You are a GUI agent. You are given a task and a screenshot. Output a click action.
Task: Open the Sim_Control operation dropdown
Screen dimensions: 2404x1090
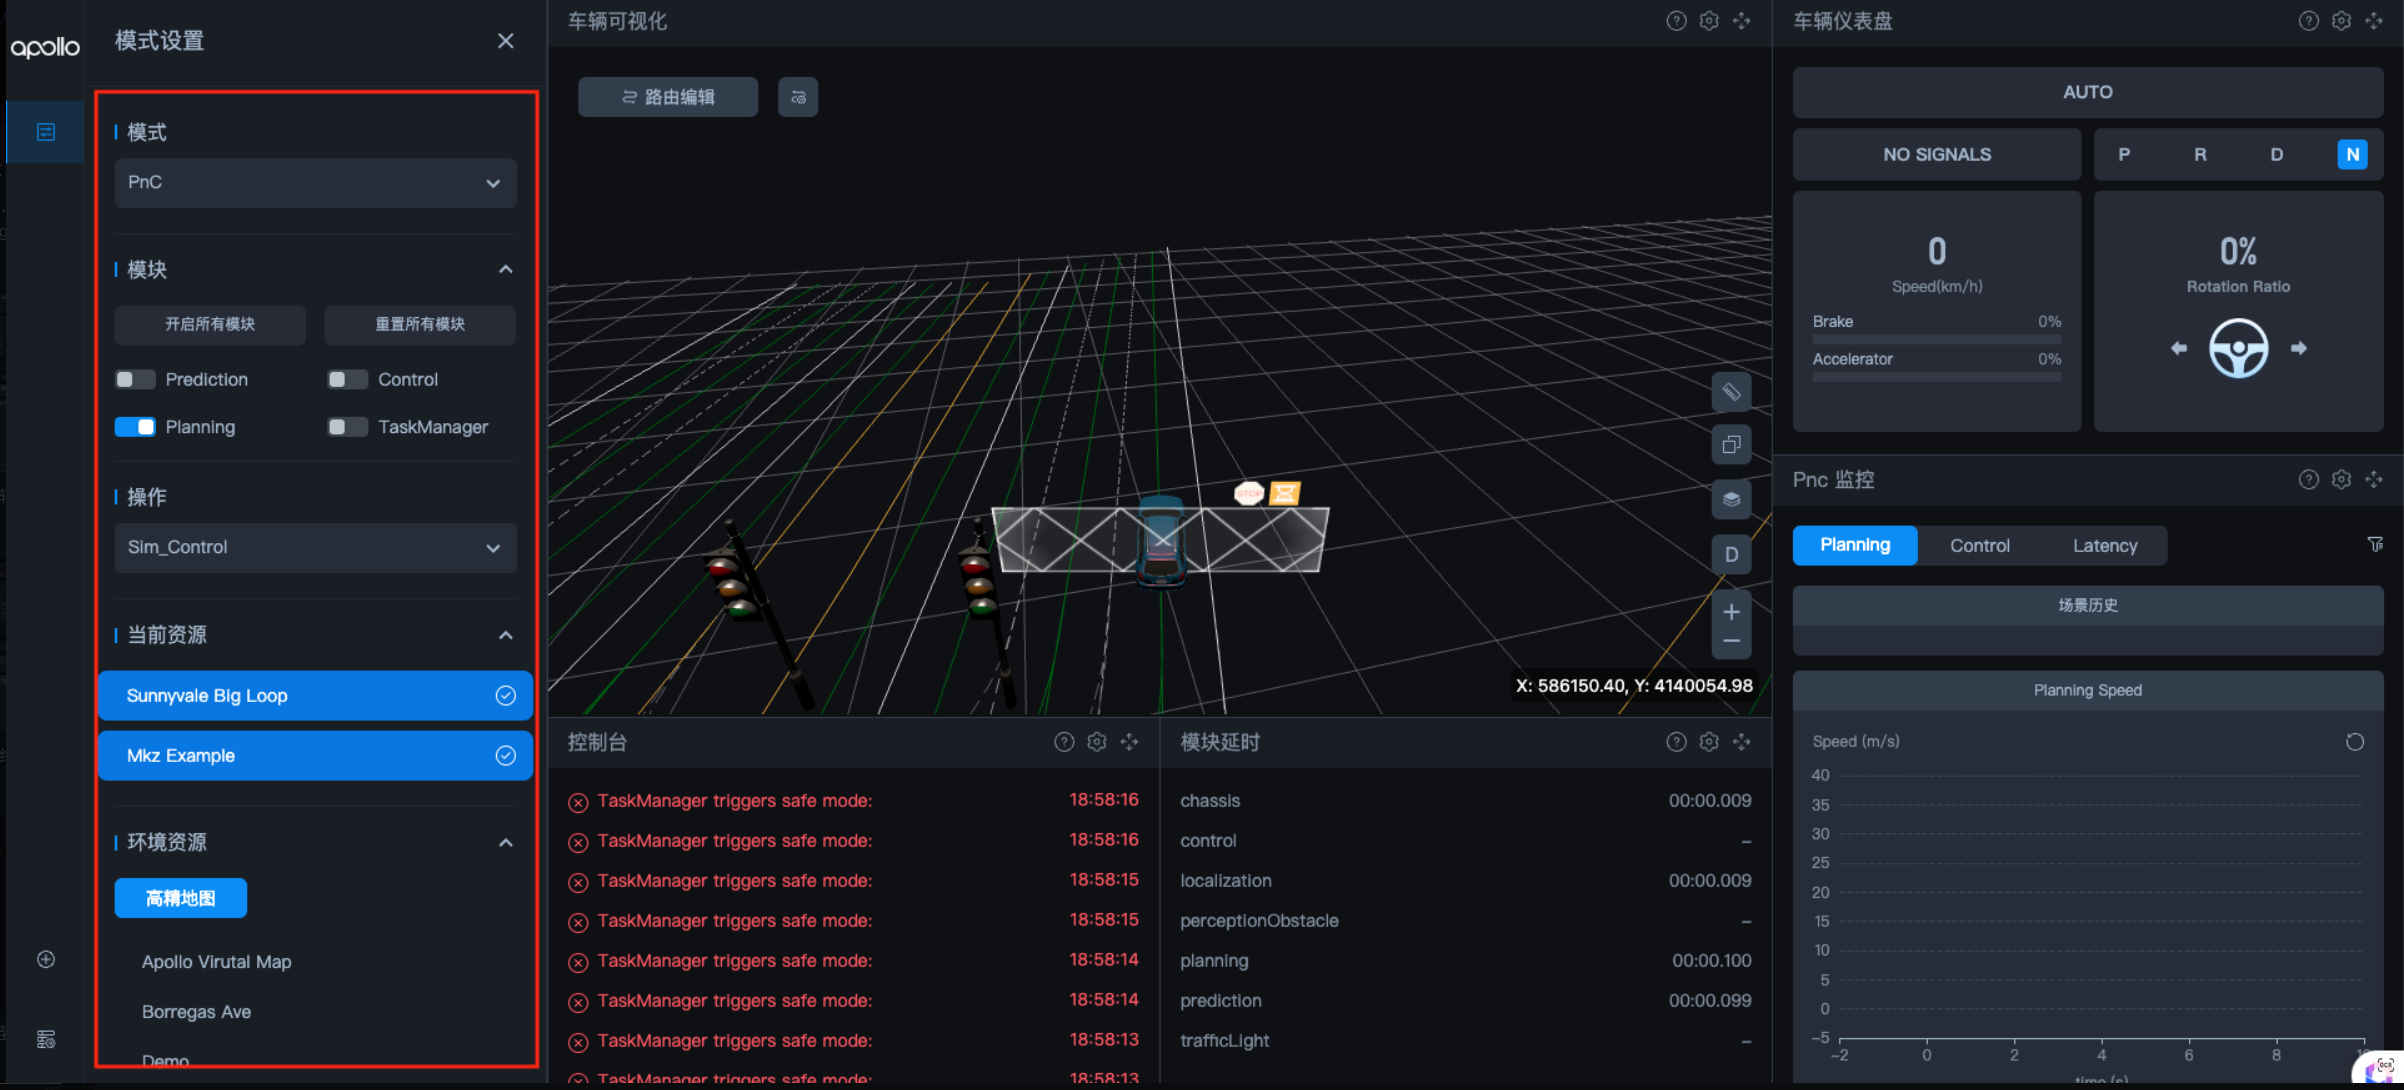[x=315, y=548]
